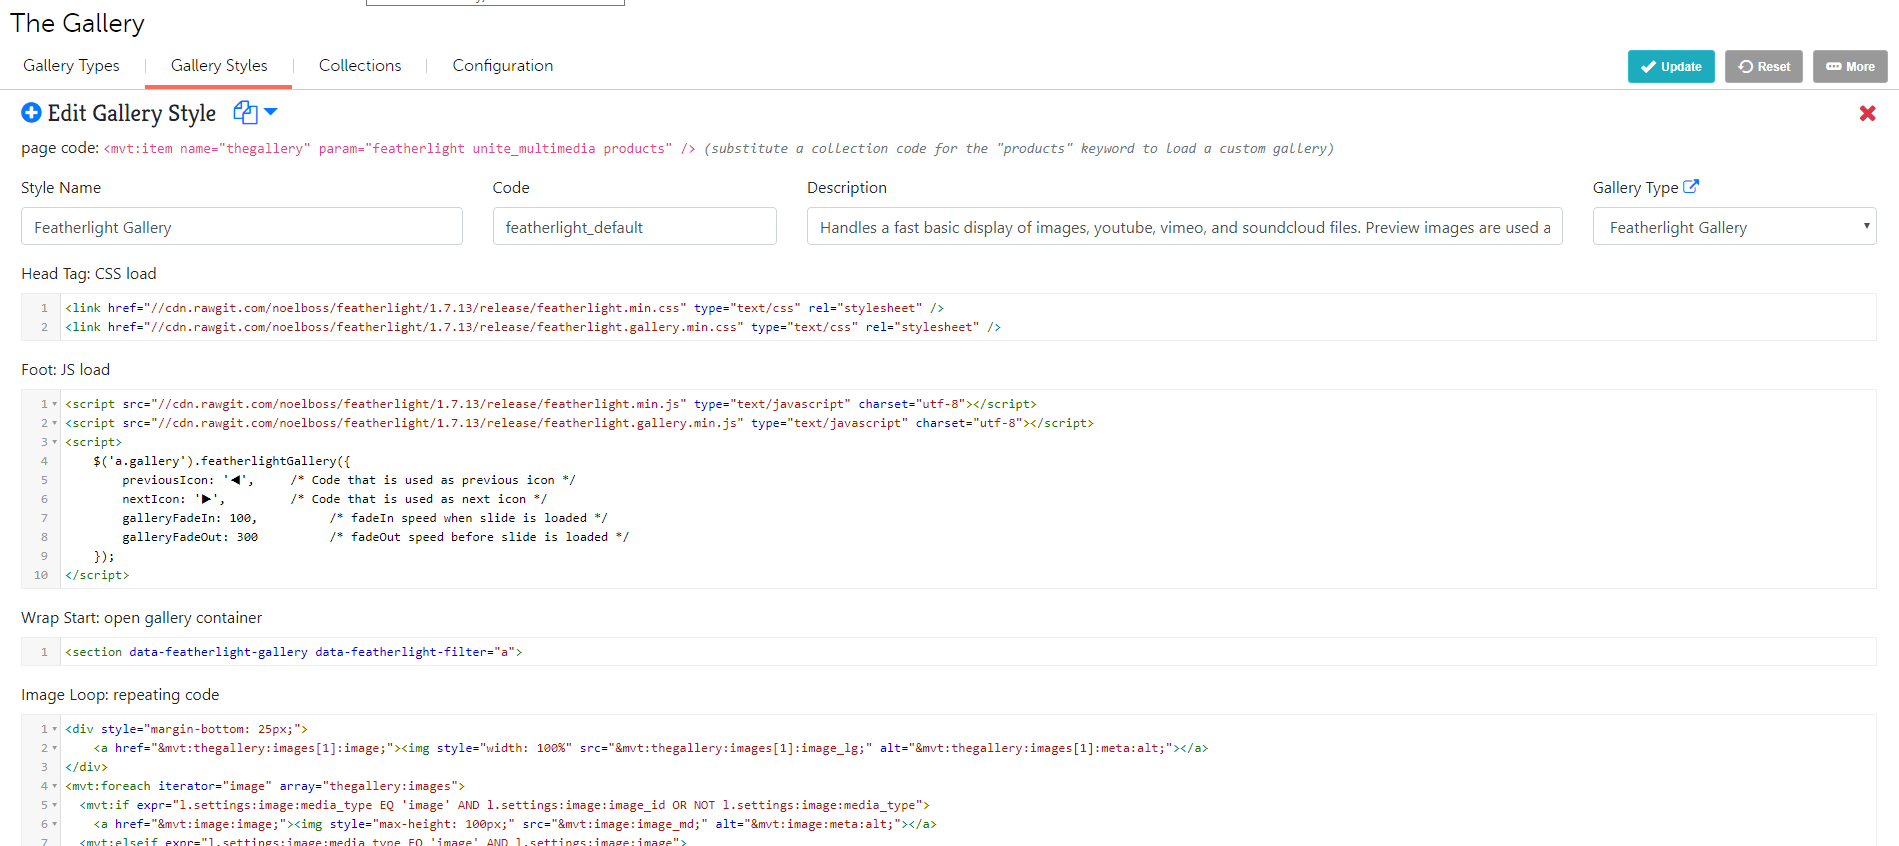Open the Gallery Type external link icon
Viewport: 1899px width, 846px height.
(x=1691, y=186)
